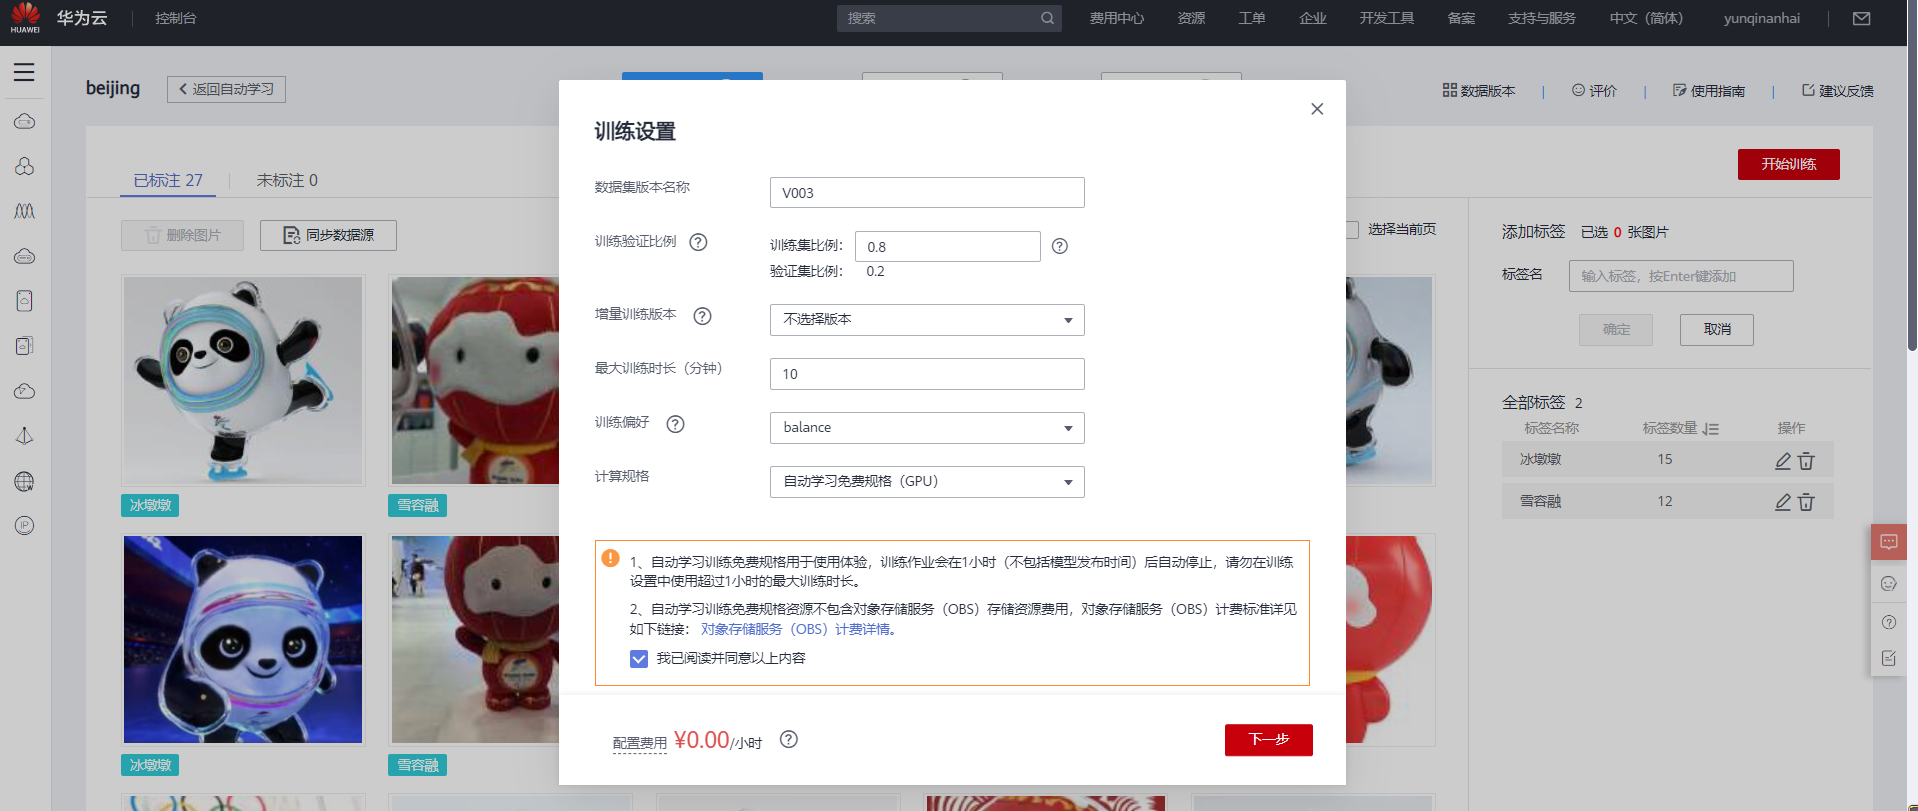Edit the 雪容融 label
The image size is (1918, 811).
tap(1783, 502)
